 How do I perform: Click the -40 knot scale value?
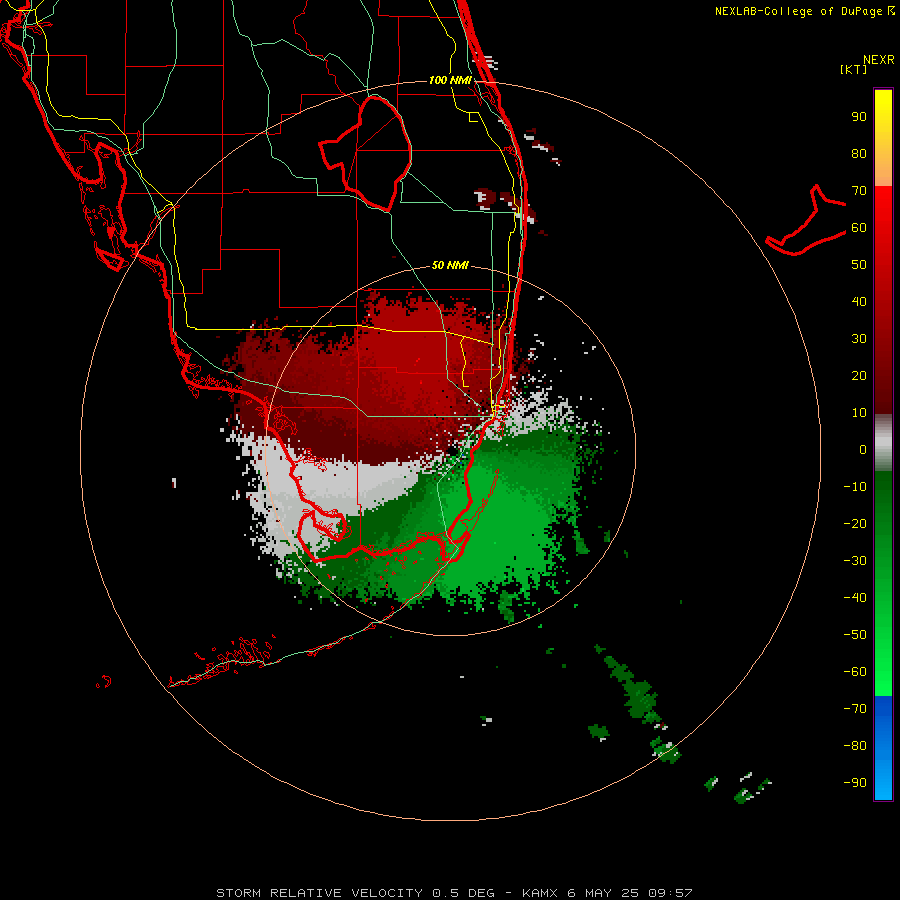855,598
